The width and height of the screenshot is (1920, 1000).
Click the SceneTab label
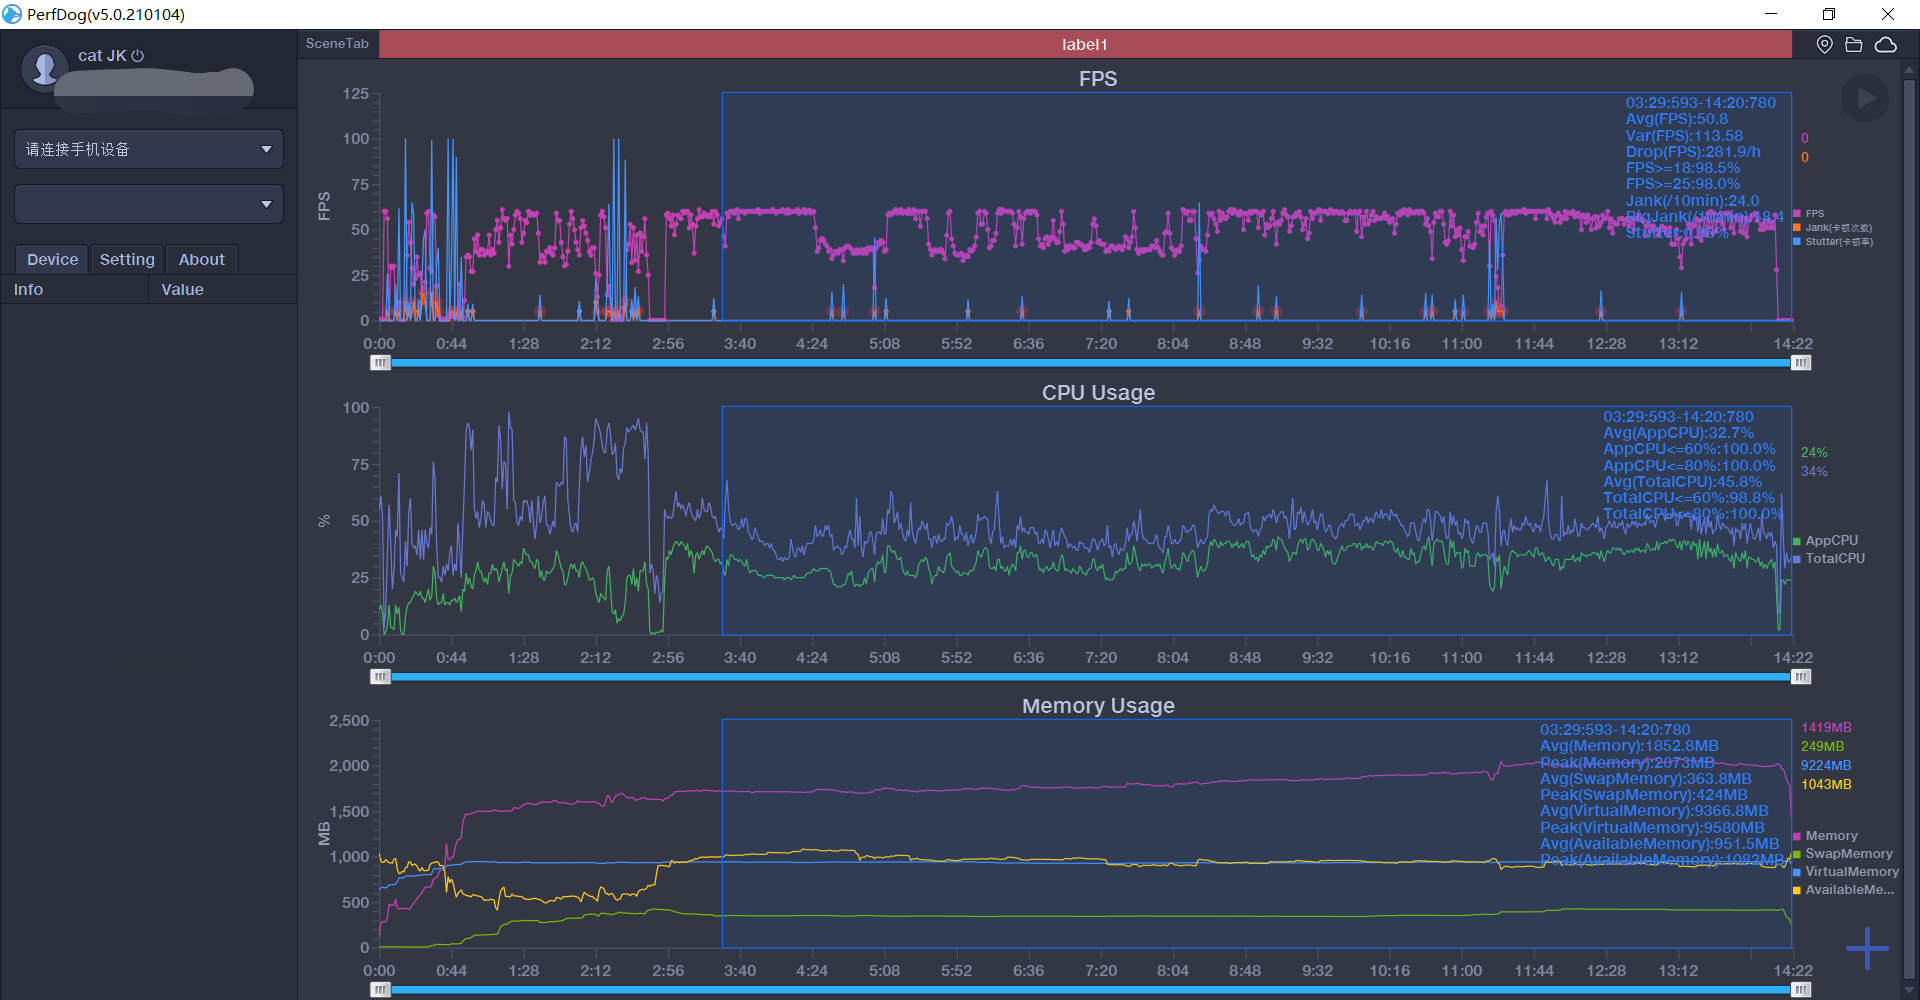click(337, 44)
